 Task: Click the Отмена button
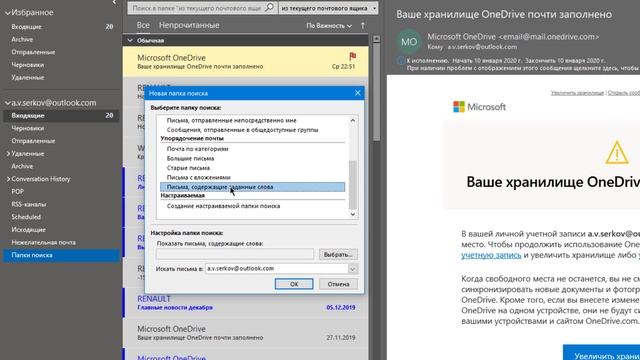(x=338, y=284)
